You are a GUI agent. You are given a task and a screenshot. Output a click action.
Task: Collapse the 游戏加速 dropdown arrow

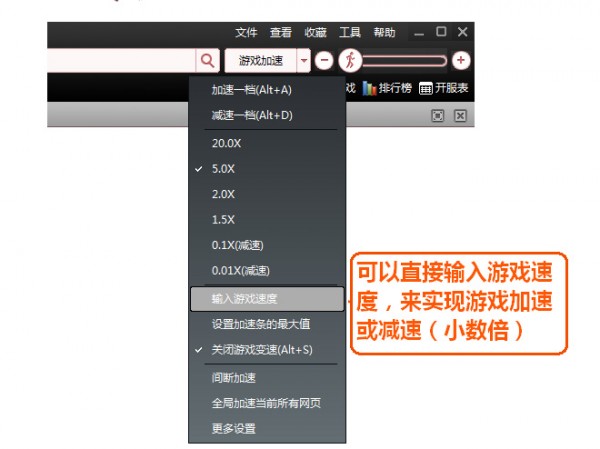(x=305, y=60)
